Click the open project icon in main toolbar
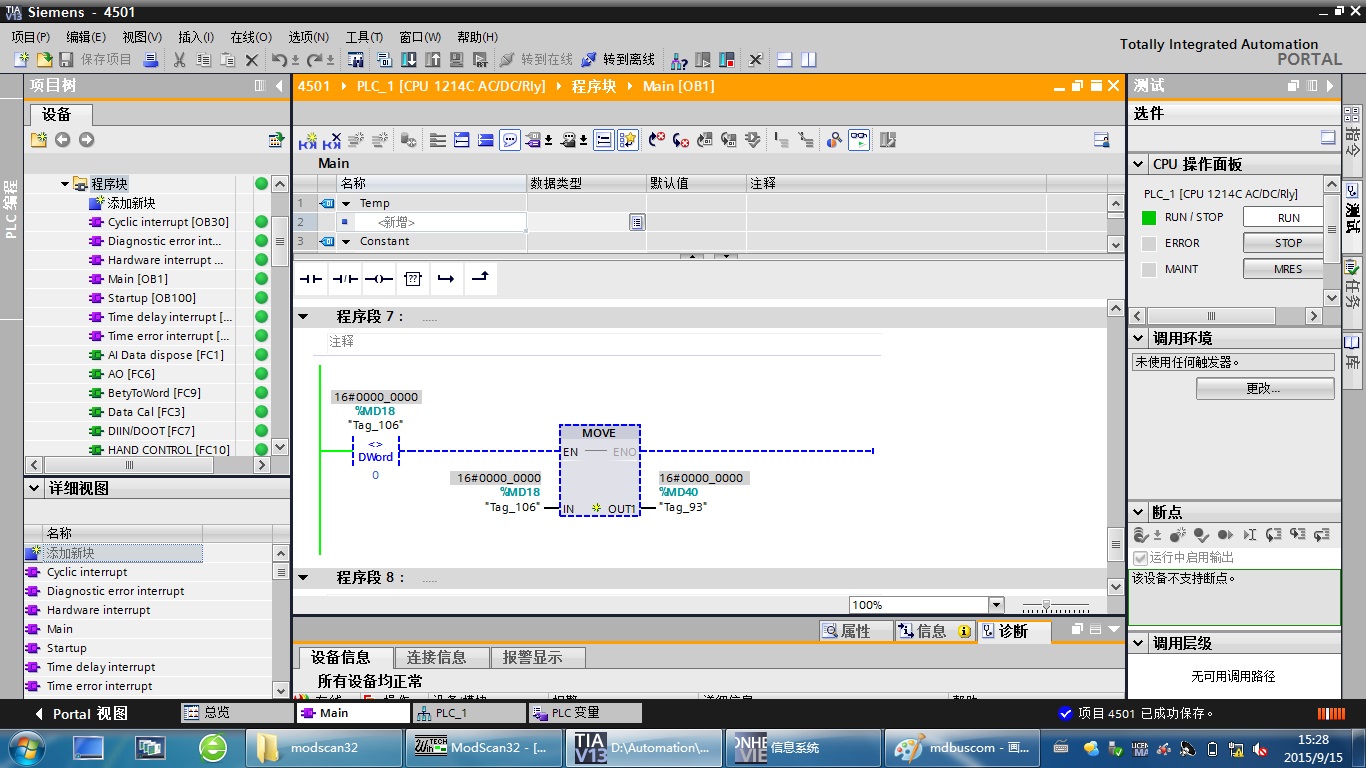Viewport: 1366px width, 768px height. tap(43, 60)
